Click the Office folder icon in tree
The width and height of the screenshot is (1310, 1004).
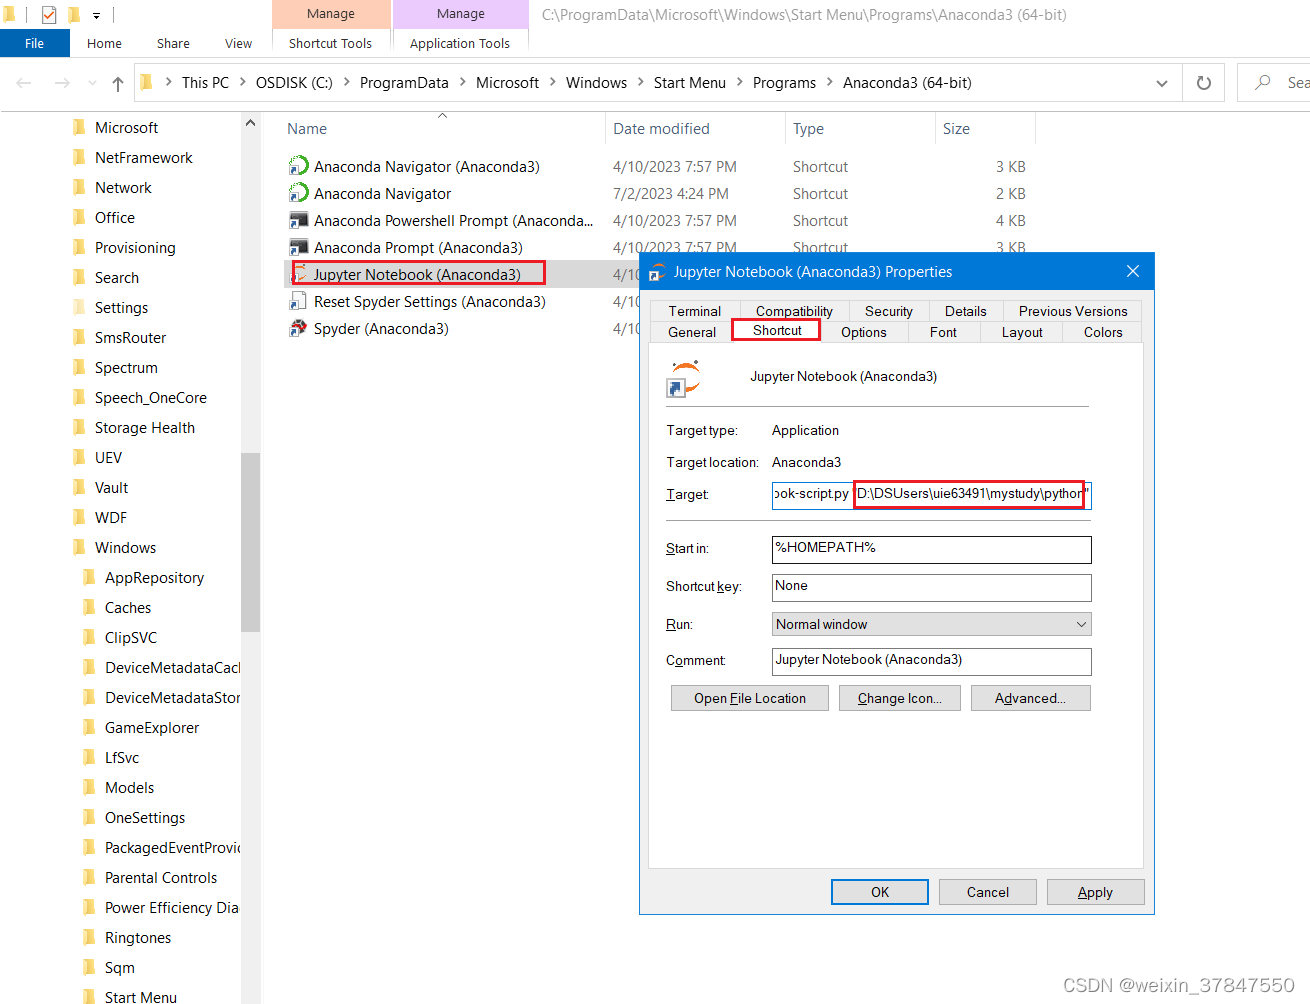79,217
